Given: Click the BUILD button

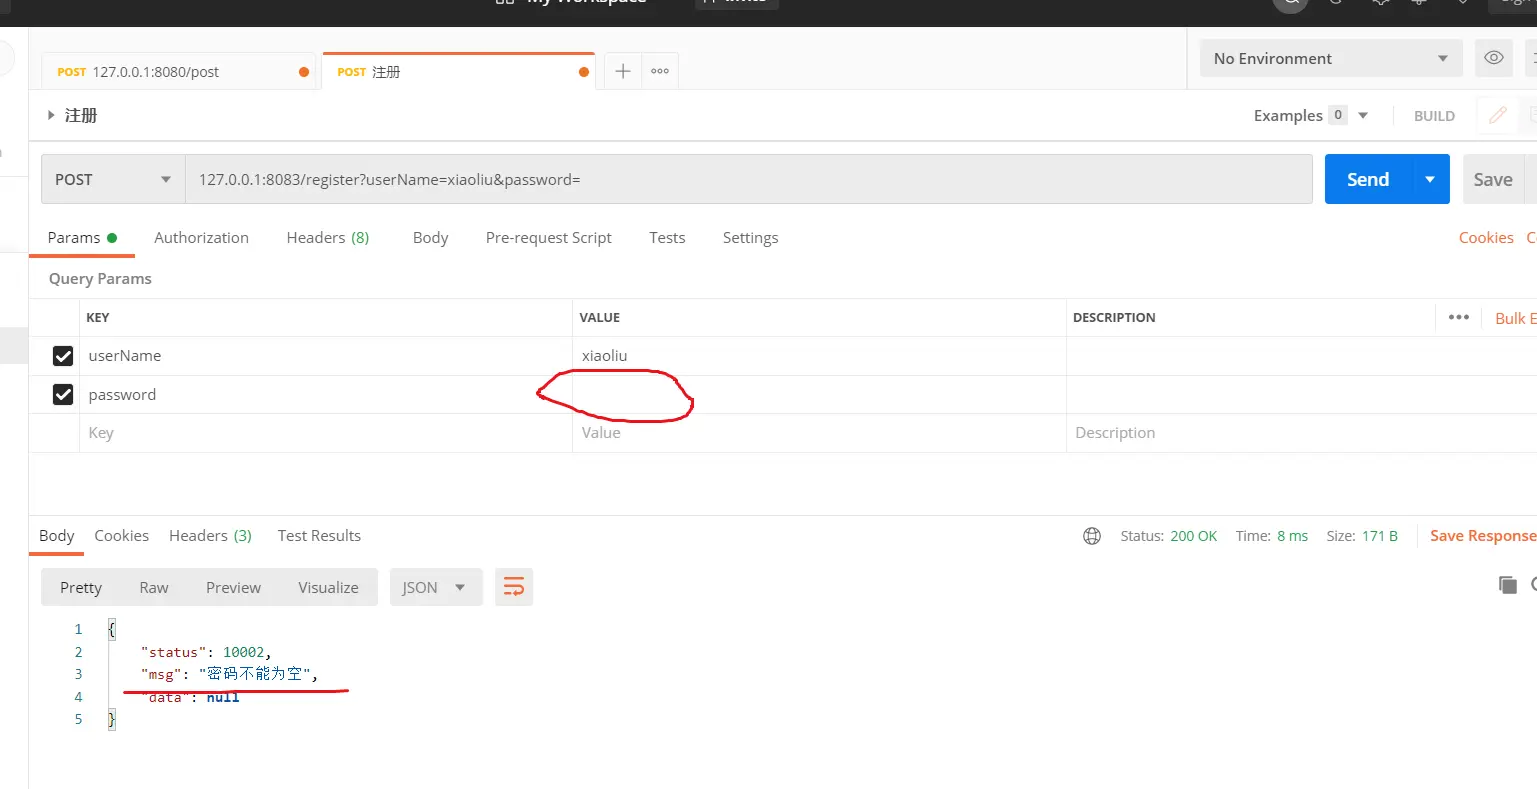Looking at the screenshot, I should click(1434, 116).
